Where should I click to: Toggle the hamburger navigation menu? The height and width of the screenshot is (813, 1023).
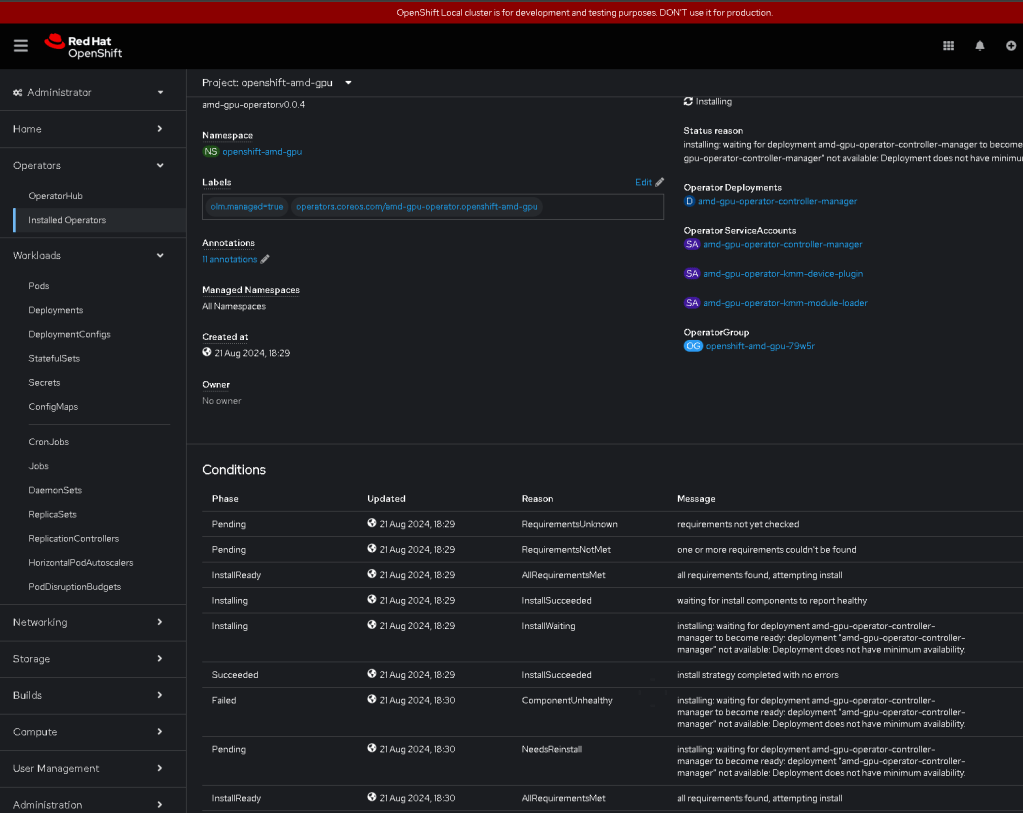pyautogui.click(x=21, y=46)
